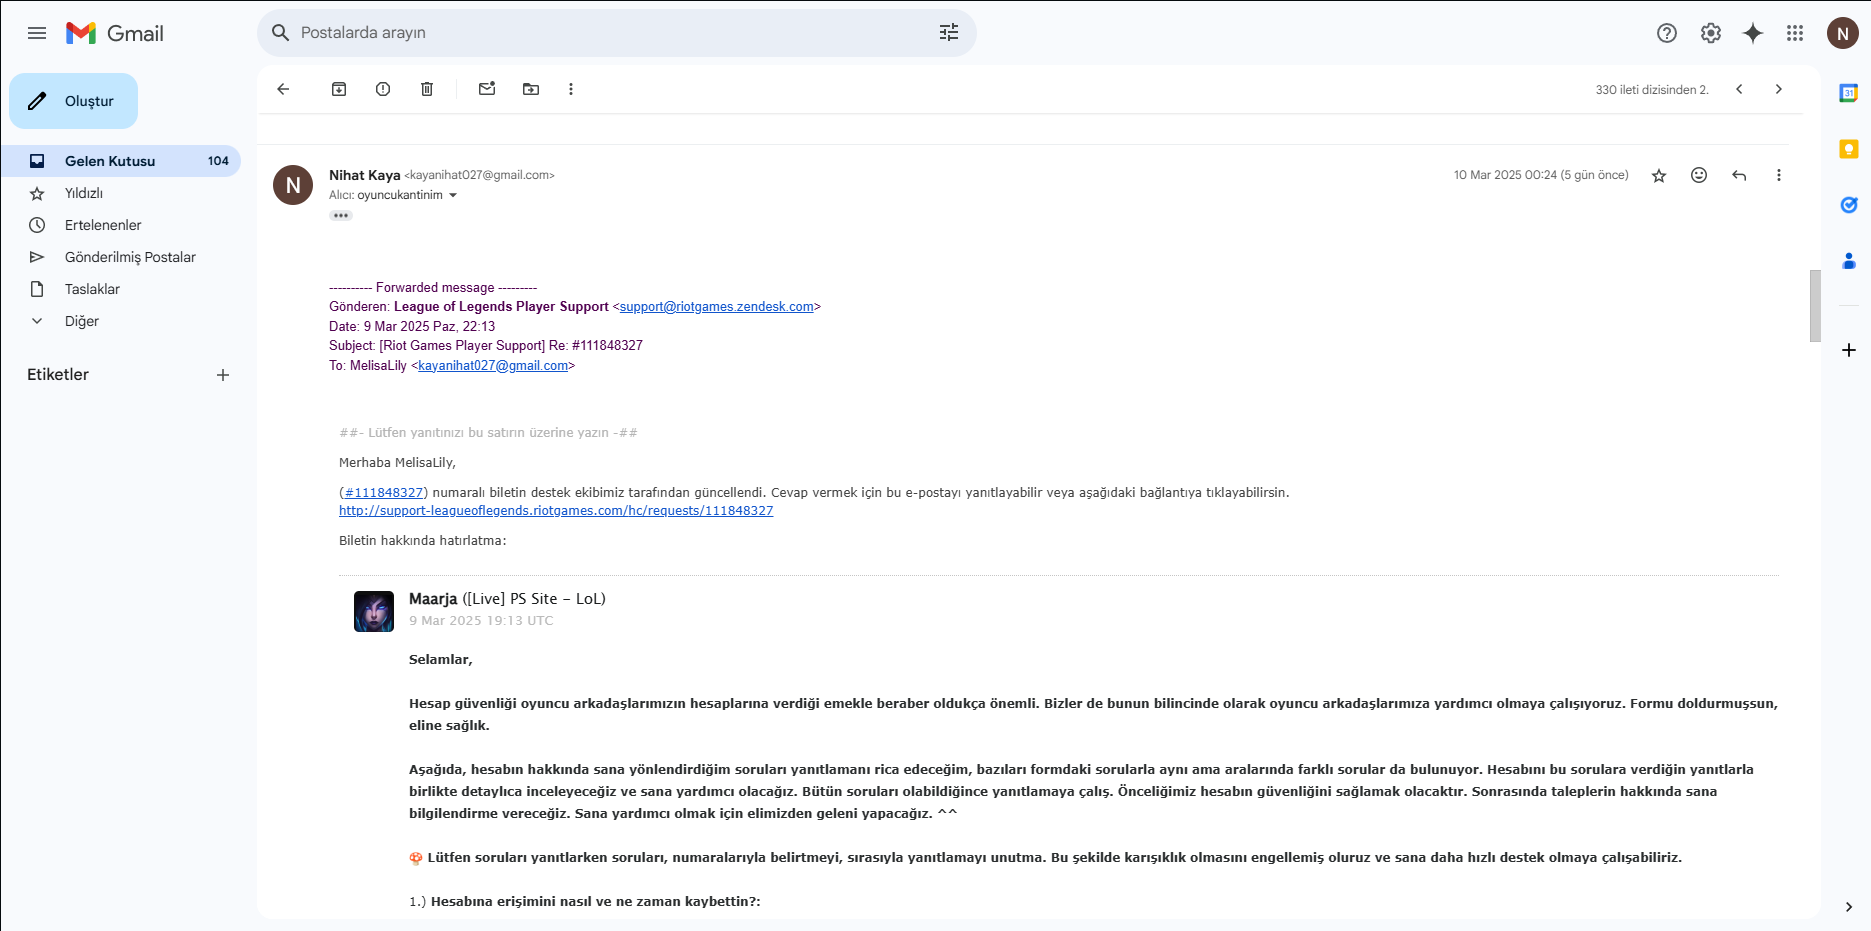Click the 'Forwarded message' header line
The height and width of the screenshot is (931, 1871).
pyautogui.click(x=433, y=288)
